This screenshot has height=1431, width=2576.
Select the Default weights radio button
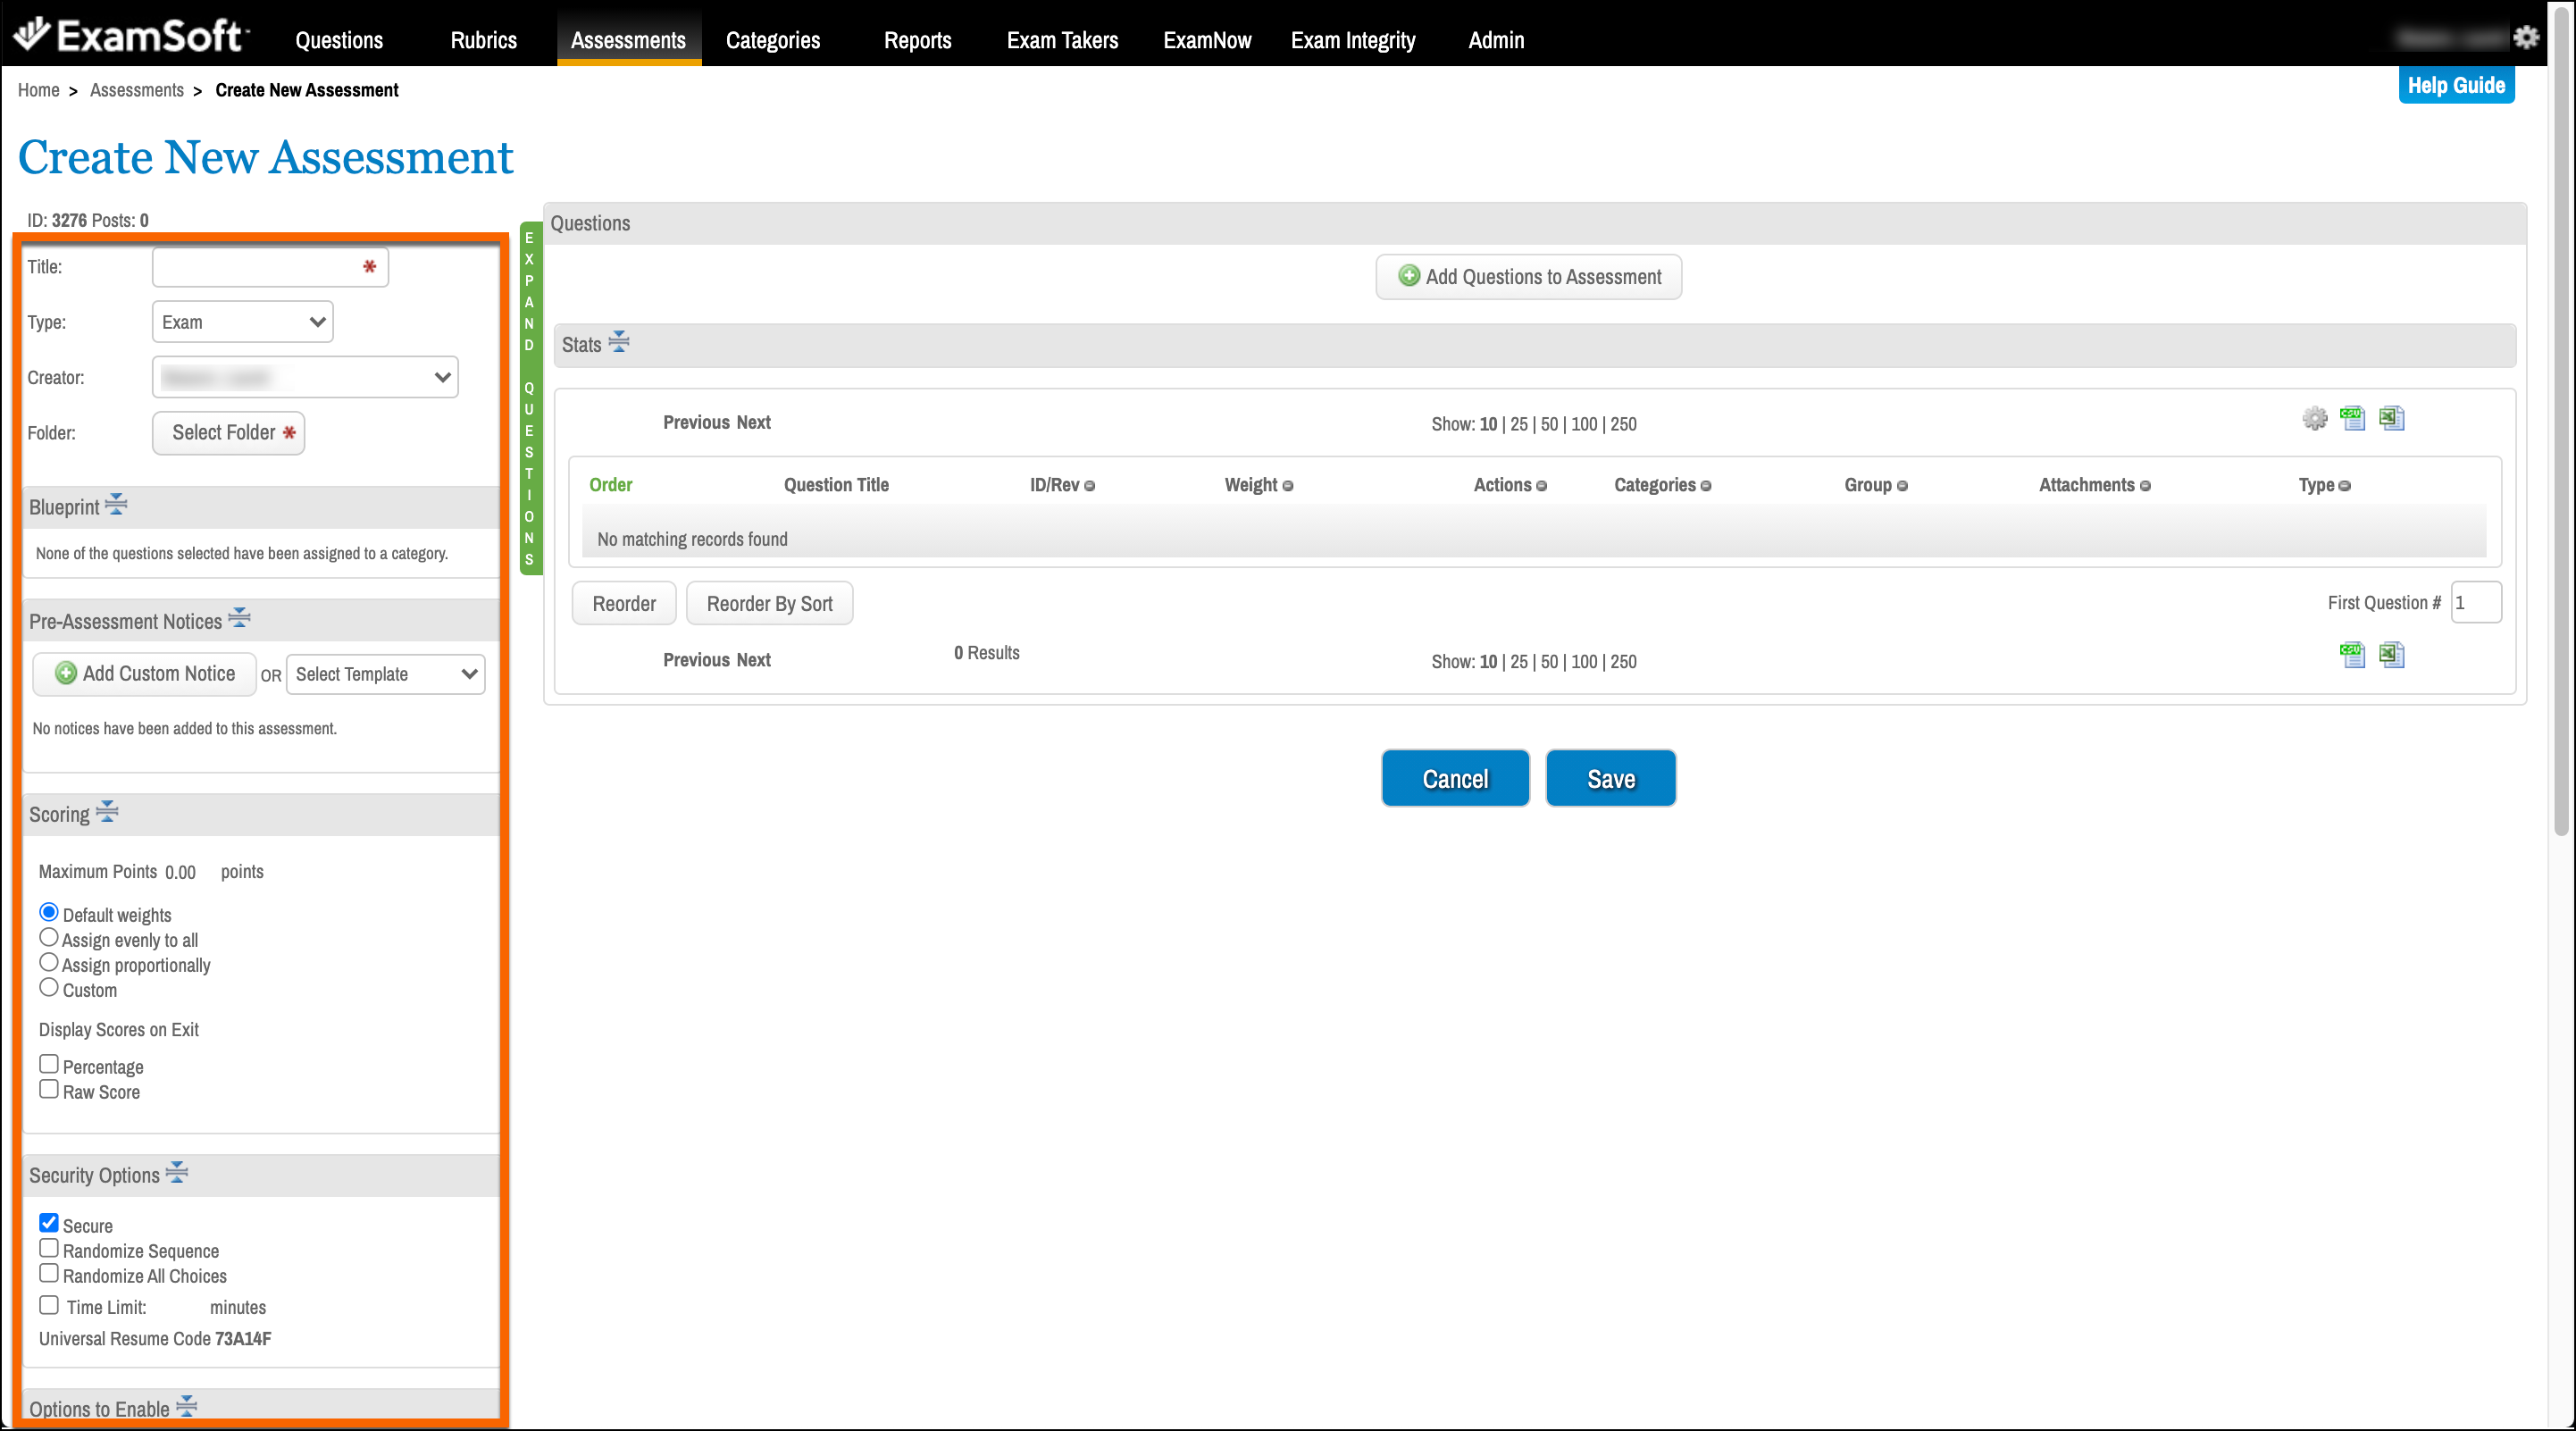pyautogui.click(x=49, y=912)
